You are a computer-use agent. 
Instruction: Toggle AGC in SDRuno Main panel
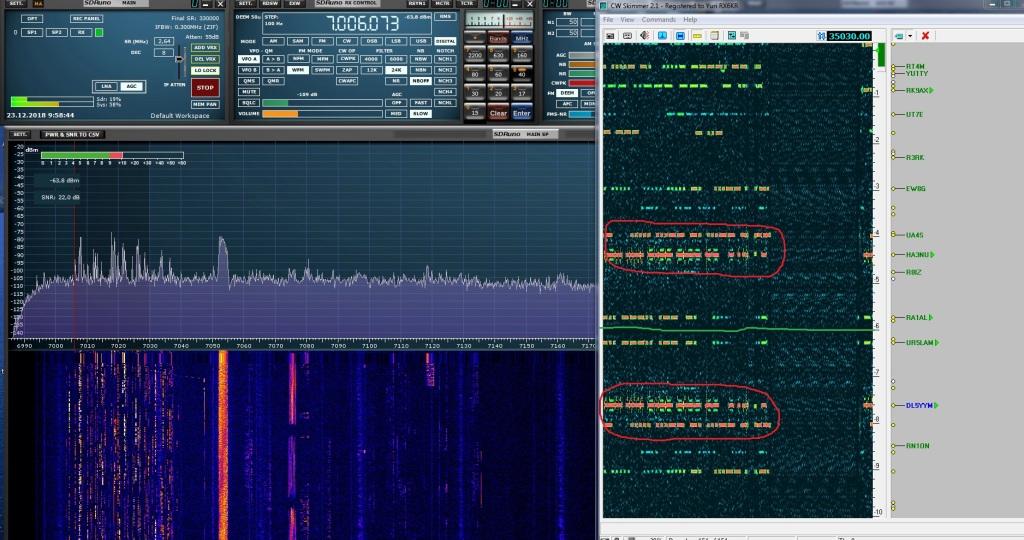(131, 86)
